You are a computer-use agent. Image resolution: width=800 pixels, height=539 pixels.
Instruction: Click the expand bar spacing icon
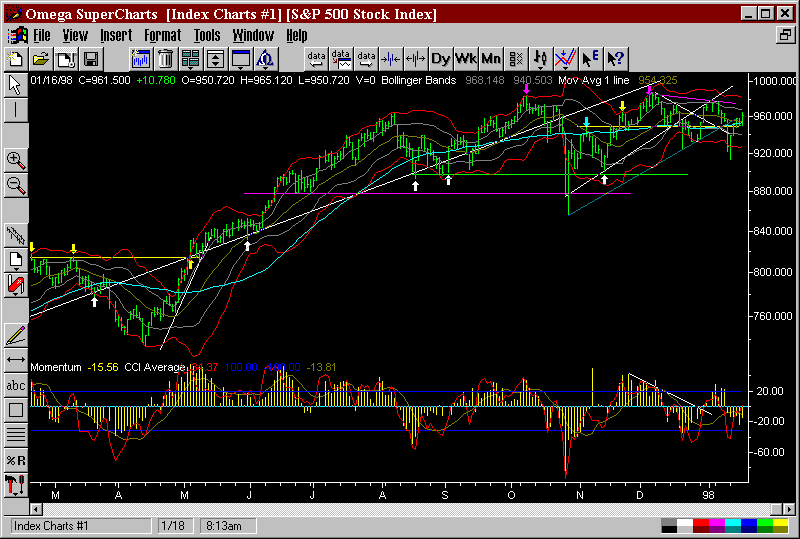[x=416, y=59]
